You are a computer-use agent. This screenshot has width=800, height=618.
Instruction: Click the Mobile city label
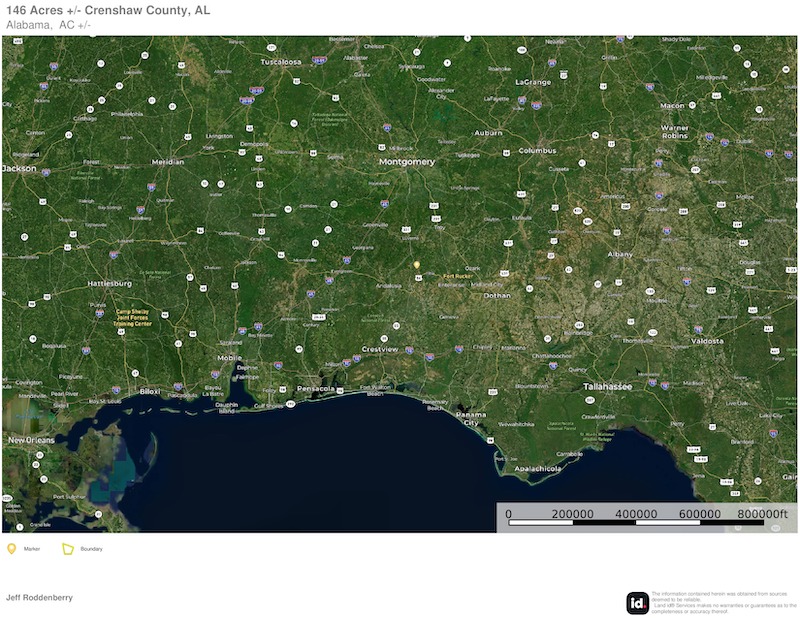pos(229,357)
